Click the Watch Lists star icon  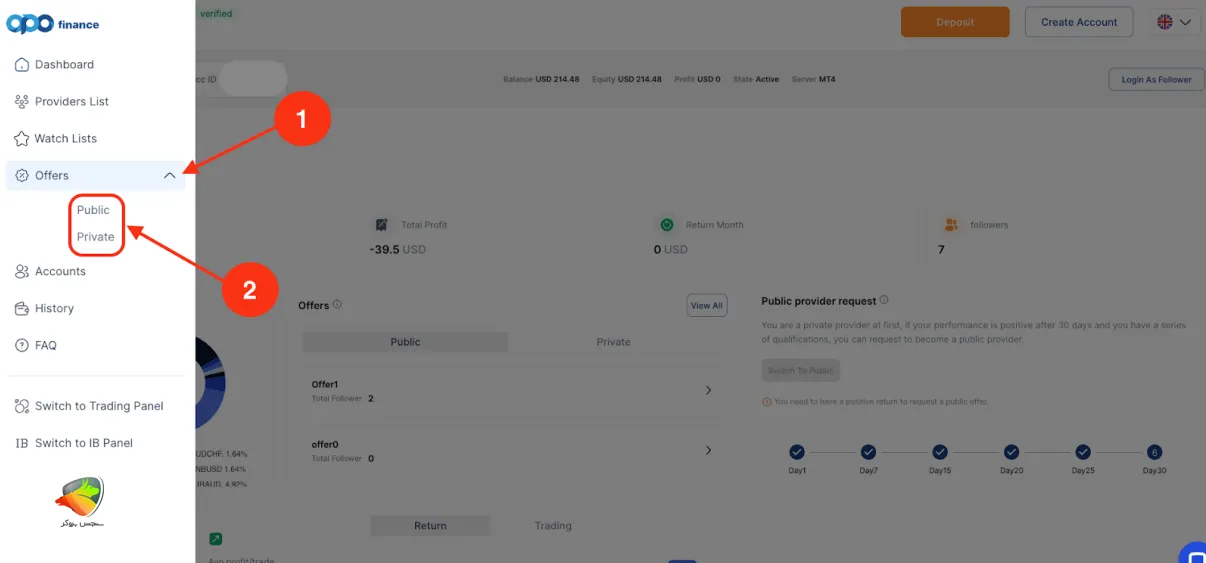tap(22, 139)
